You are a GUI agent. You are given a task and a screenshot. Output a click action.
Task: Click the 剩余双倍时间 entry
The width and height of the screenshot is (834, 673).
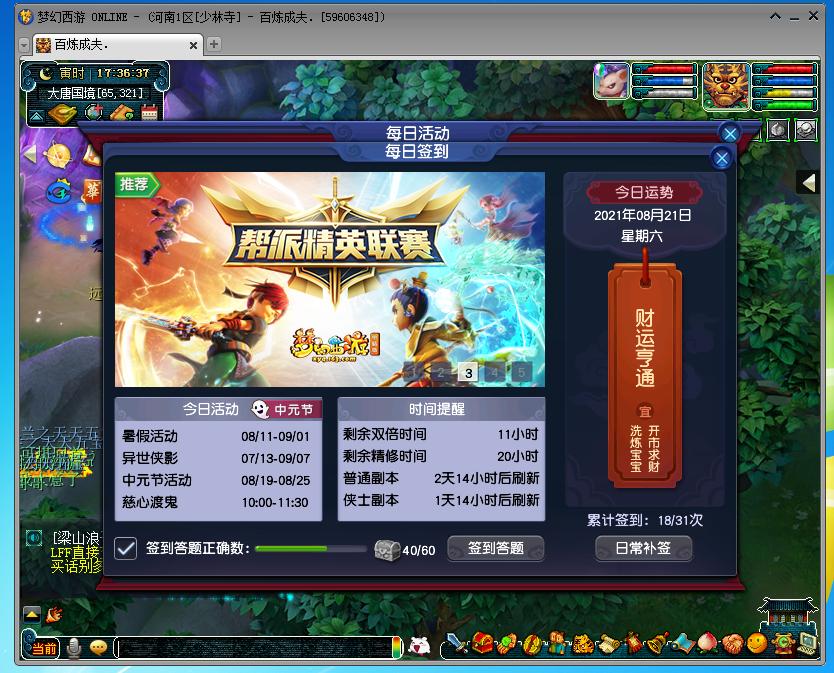click(441, 434)
